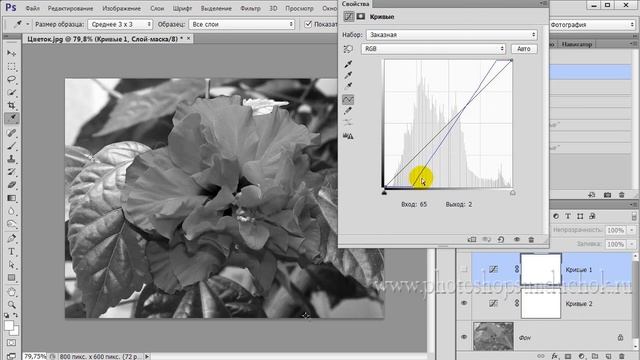Reset adjustment to defaults in Properties
This screenshot has height=360, width=640.
[x=501, y=240]
